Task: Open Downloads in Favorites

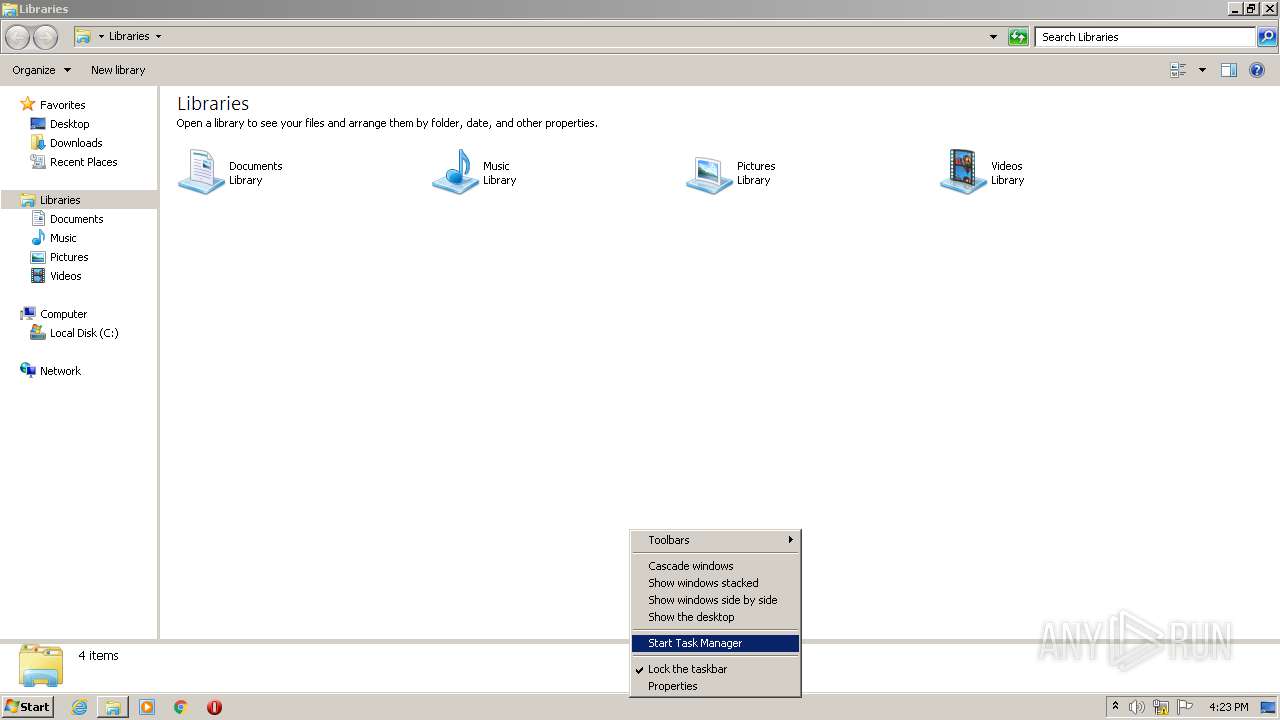Action: (x=76, y=143)
